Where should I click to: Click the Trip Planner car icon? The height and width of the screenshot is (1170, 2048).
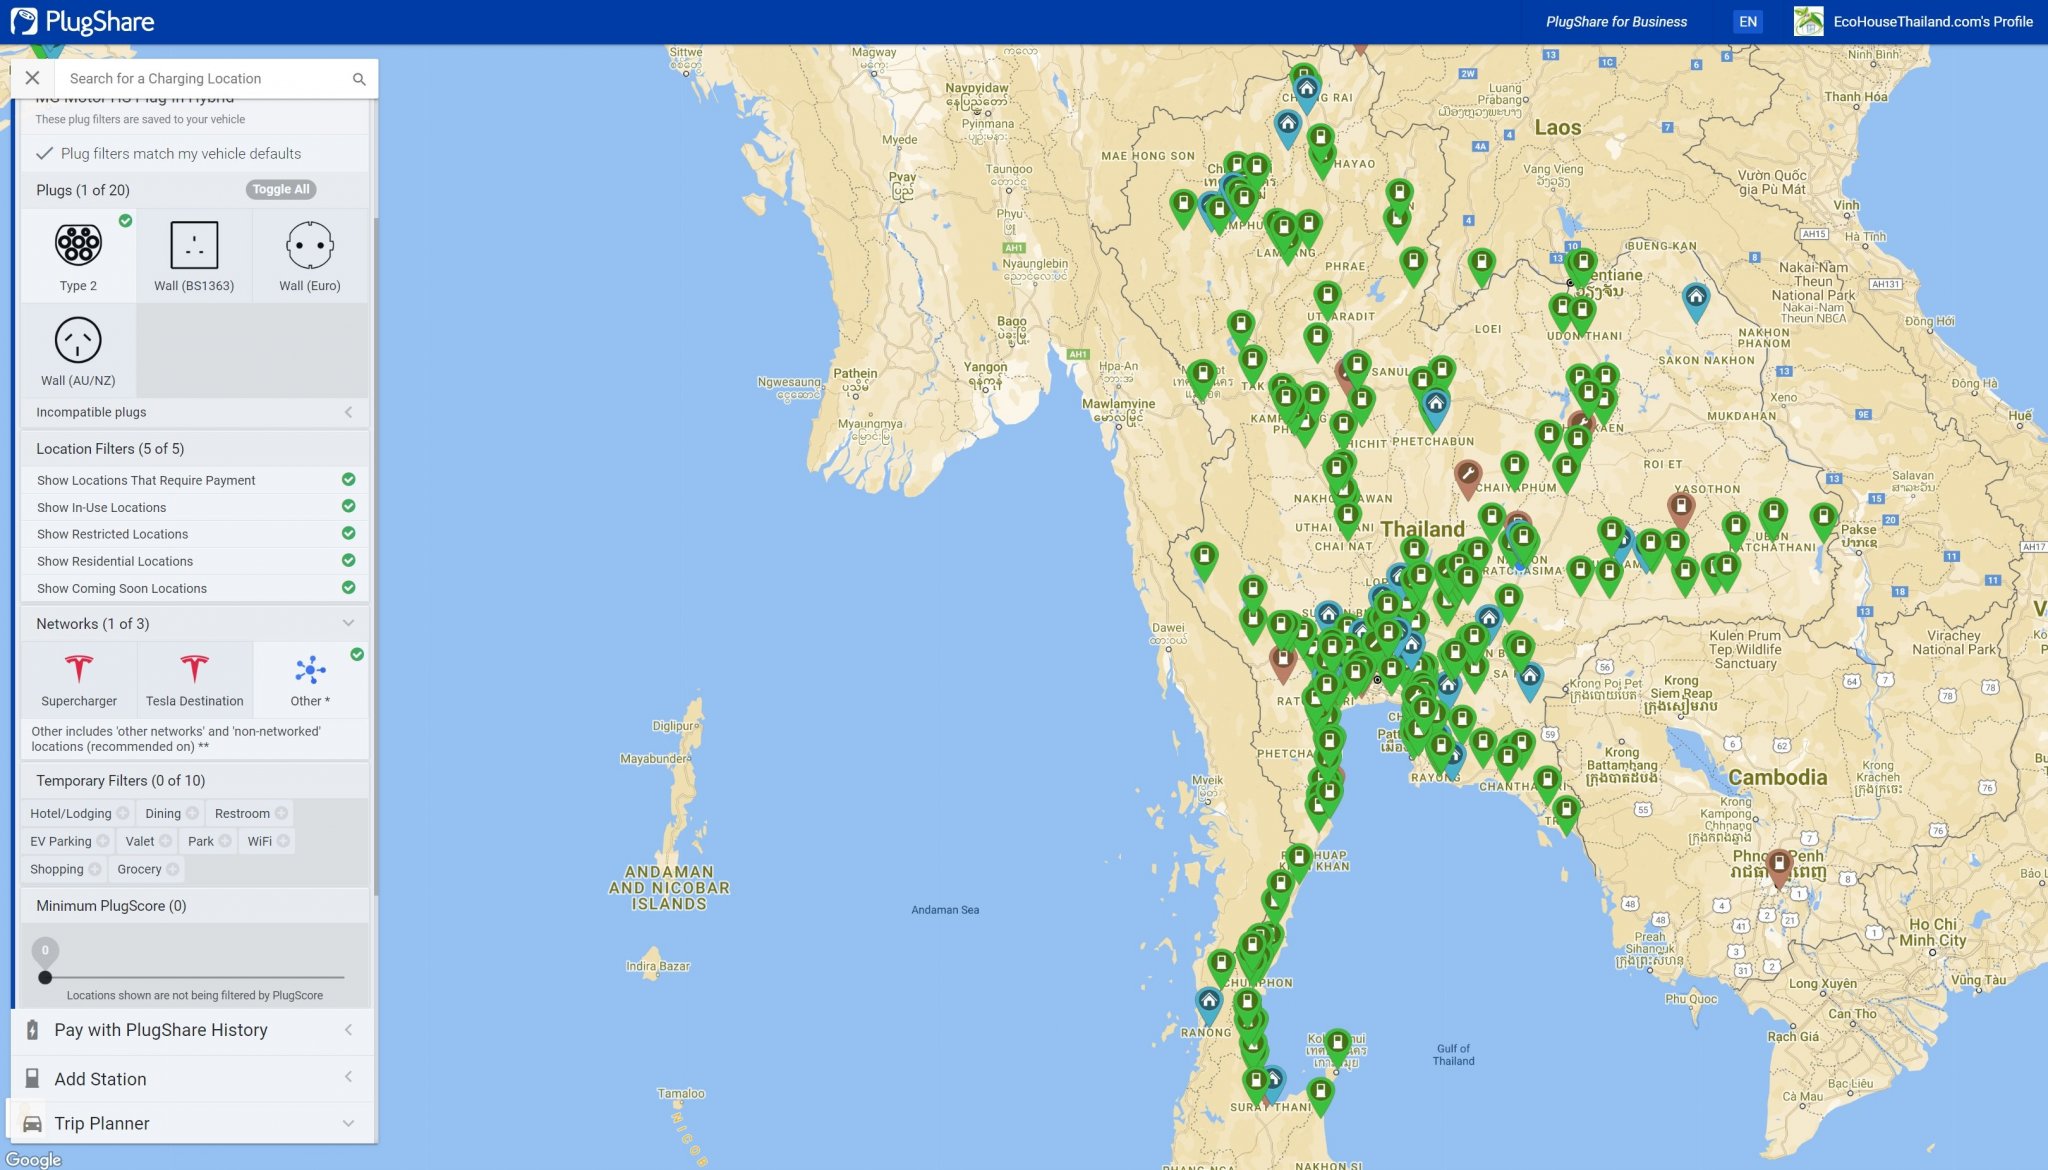(x=32, y=1123)
